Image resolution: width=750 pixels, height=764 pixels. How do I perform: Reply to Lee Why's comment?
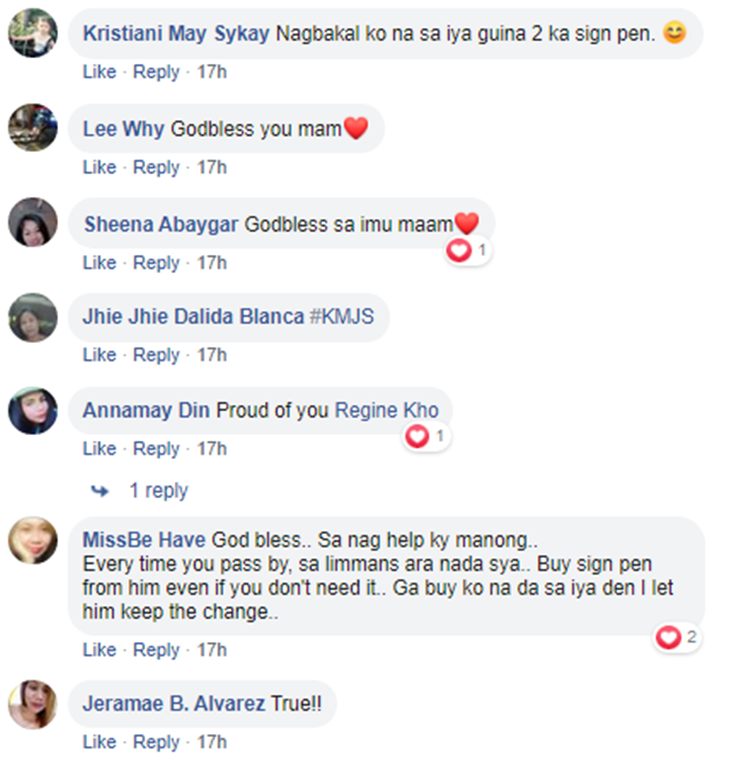pyautogui.click(x=156, y=167)
